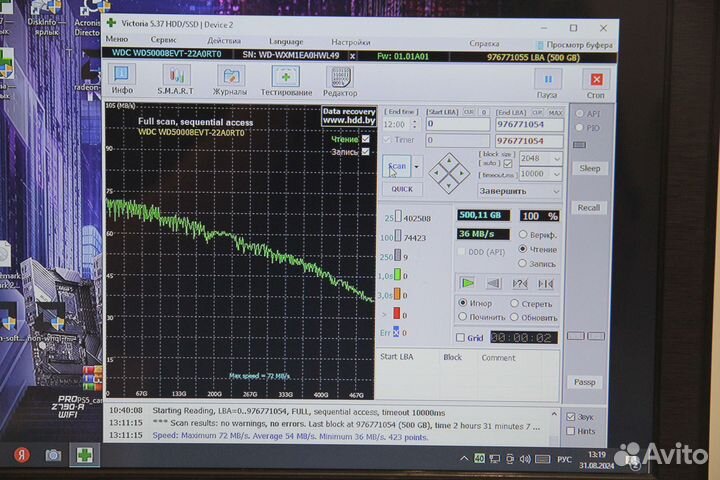Viewport: 720px width, 480px height.
Task: Open the Завершить action dropdown
Action: coord(519,191)
